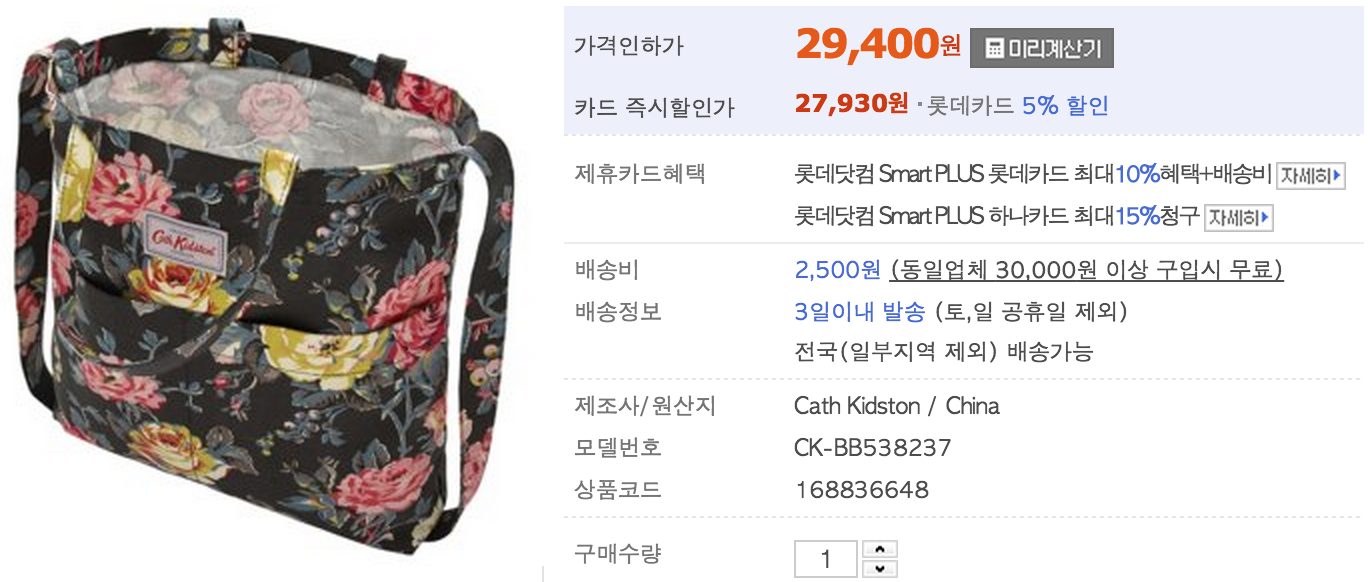
Task: Open the 2,500원 shipping fee link
Action: click(837, 270)
